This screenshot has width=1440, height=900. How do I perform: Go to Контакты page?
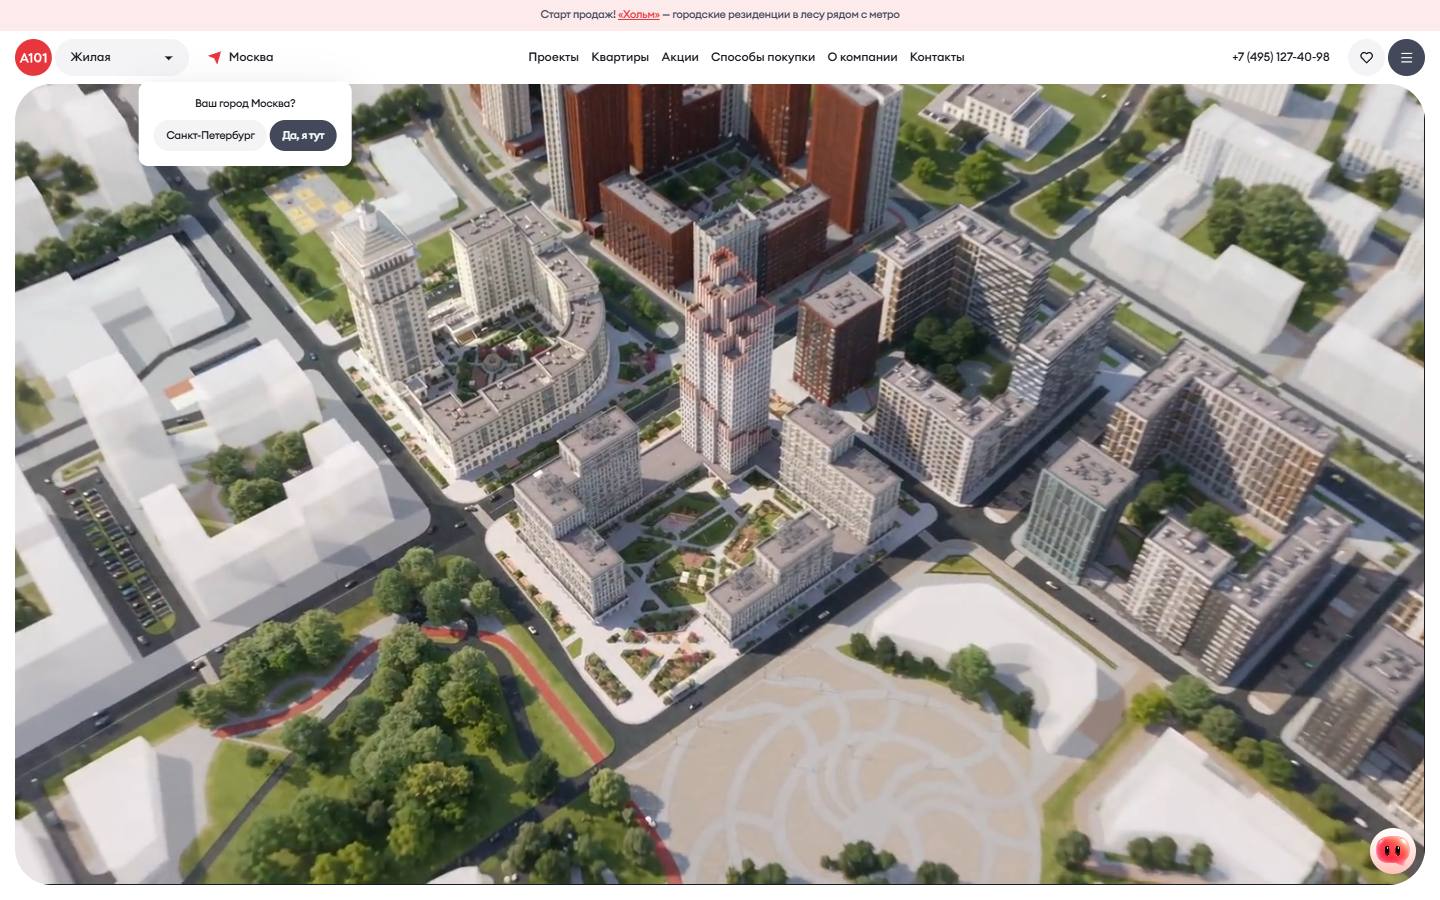coord(937,57)
